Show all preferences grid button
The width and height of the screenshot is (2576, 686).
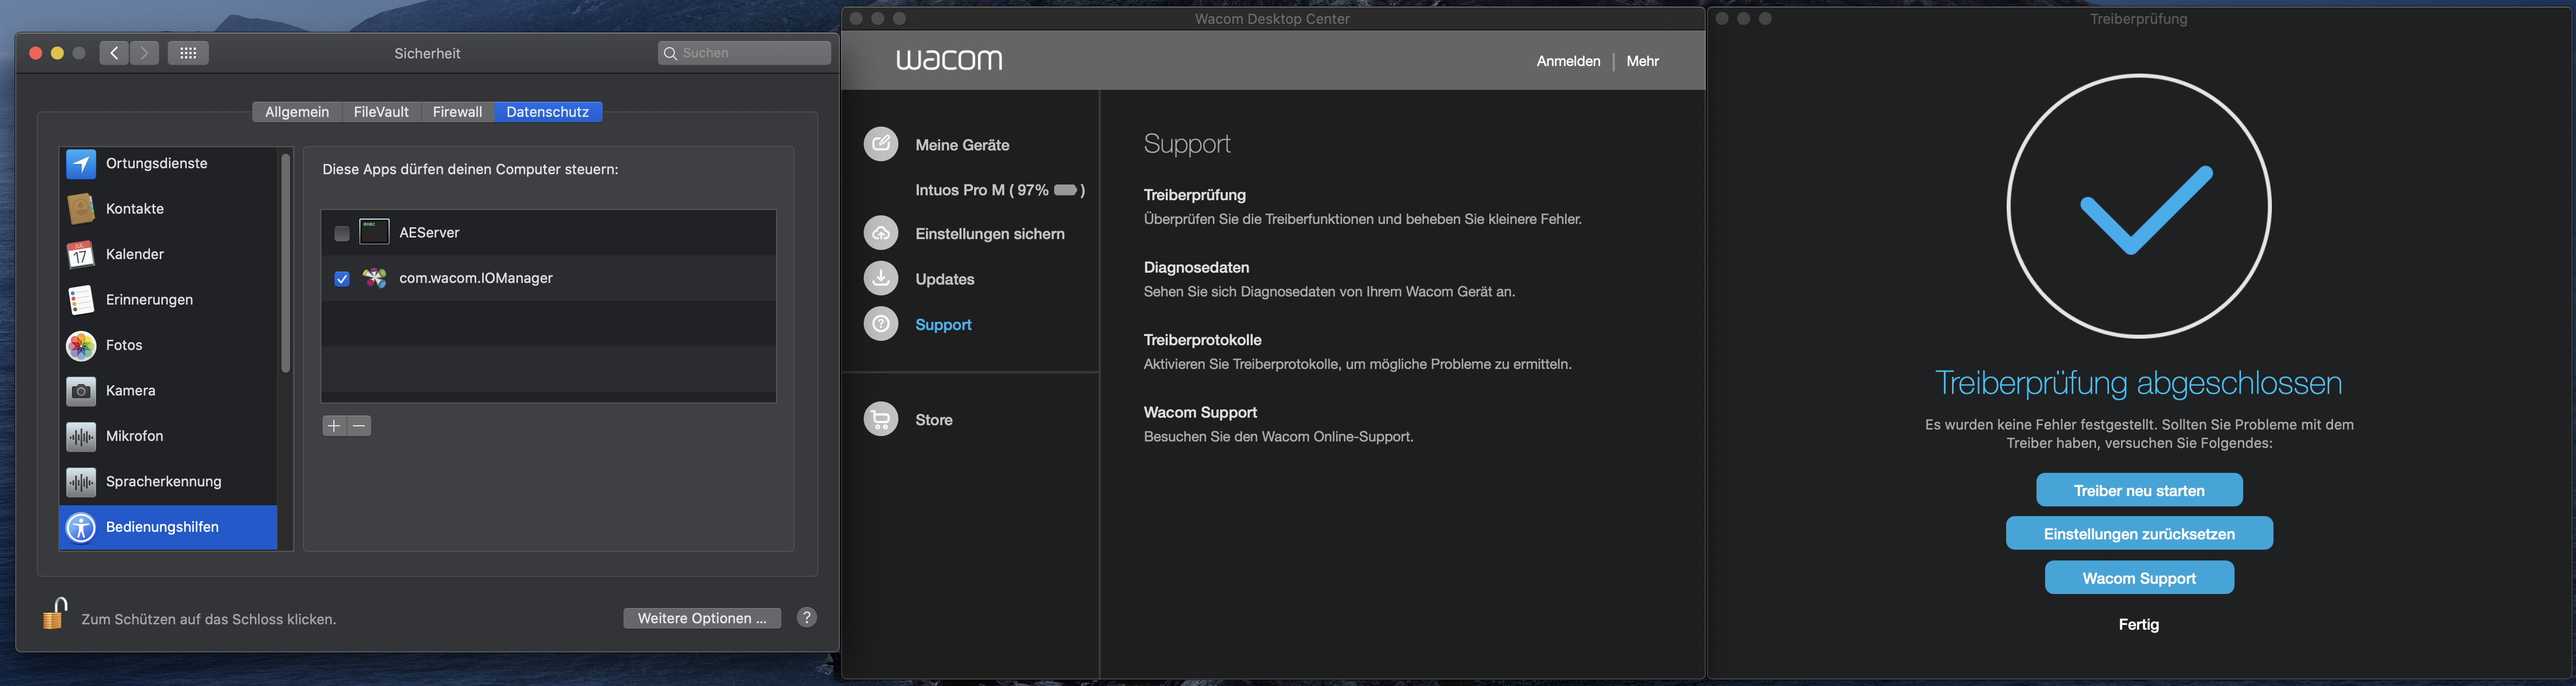188,53
